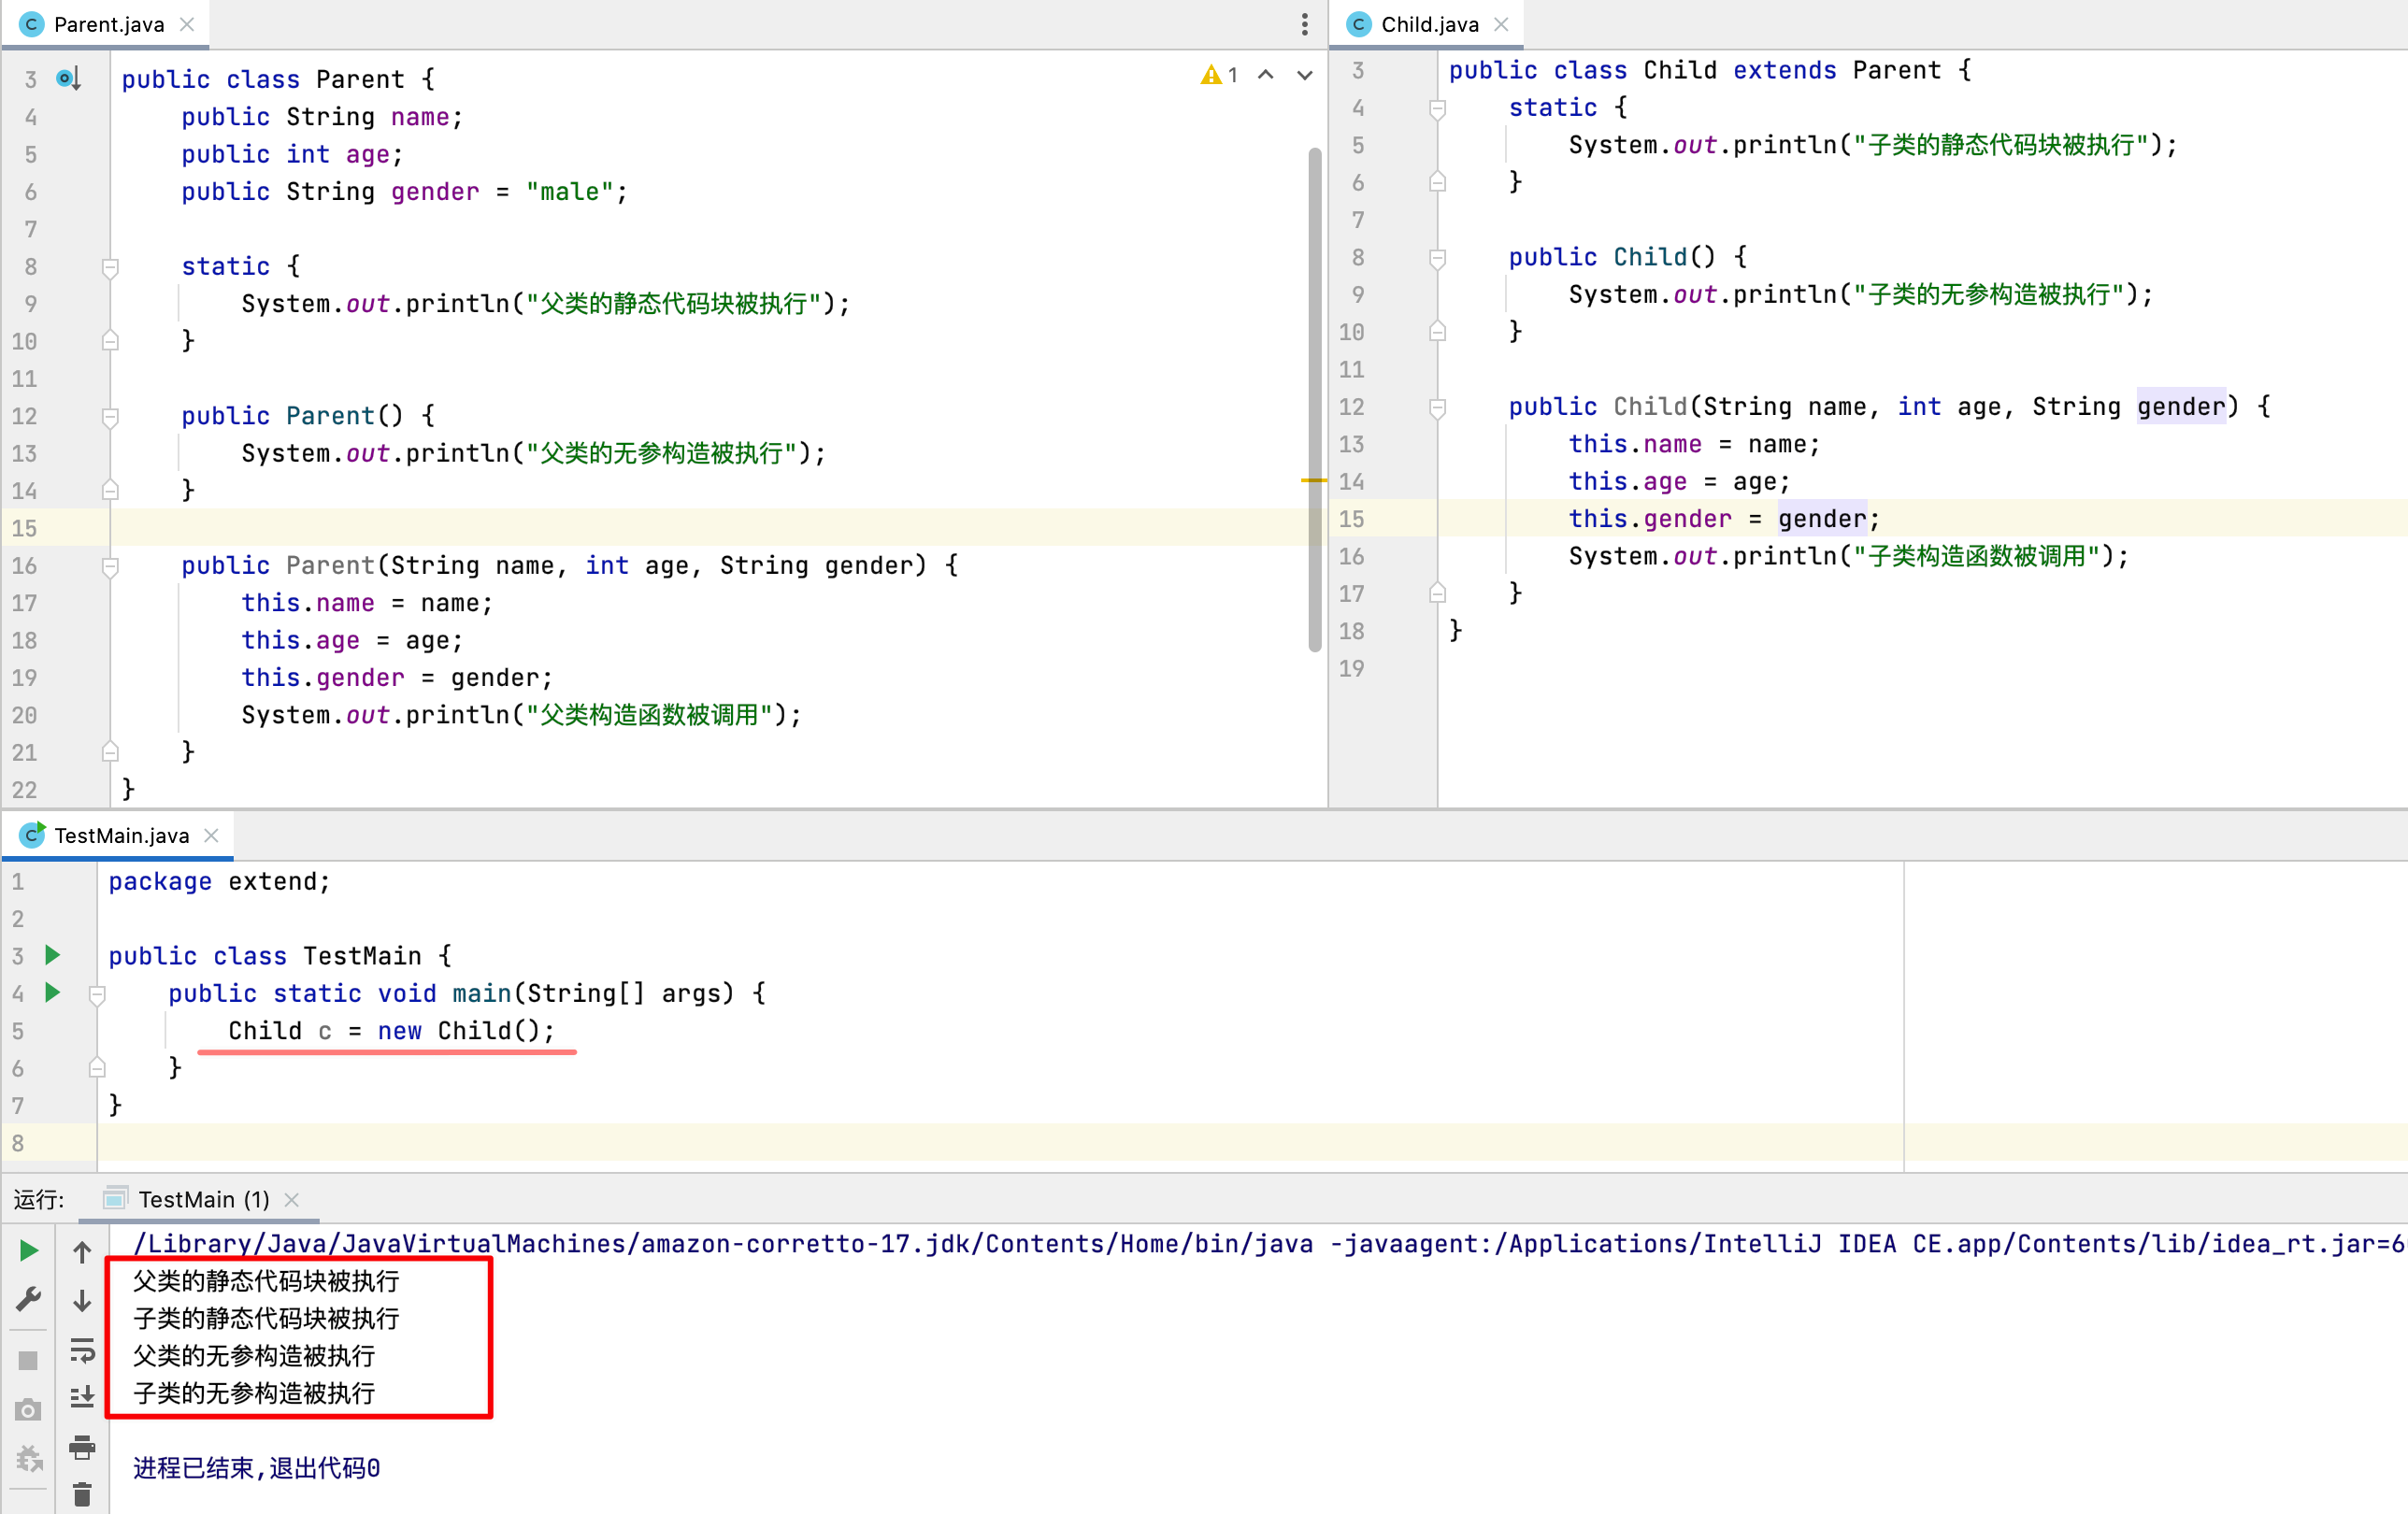Click the print console output icon
The width and height of the screenshot is (2408, 1514).
tap(82, 1446)
